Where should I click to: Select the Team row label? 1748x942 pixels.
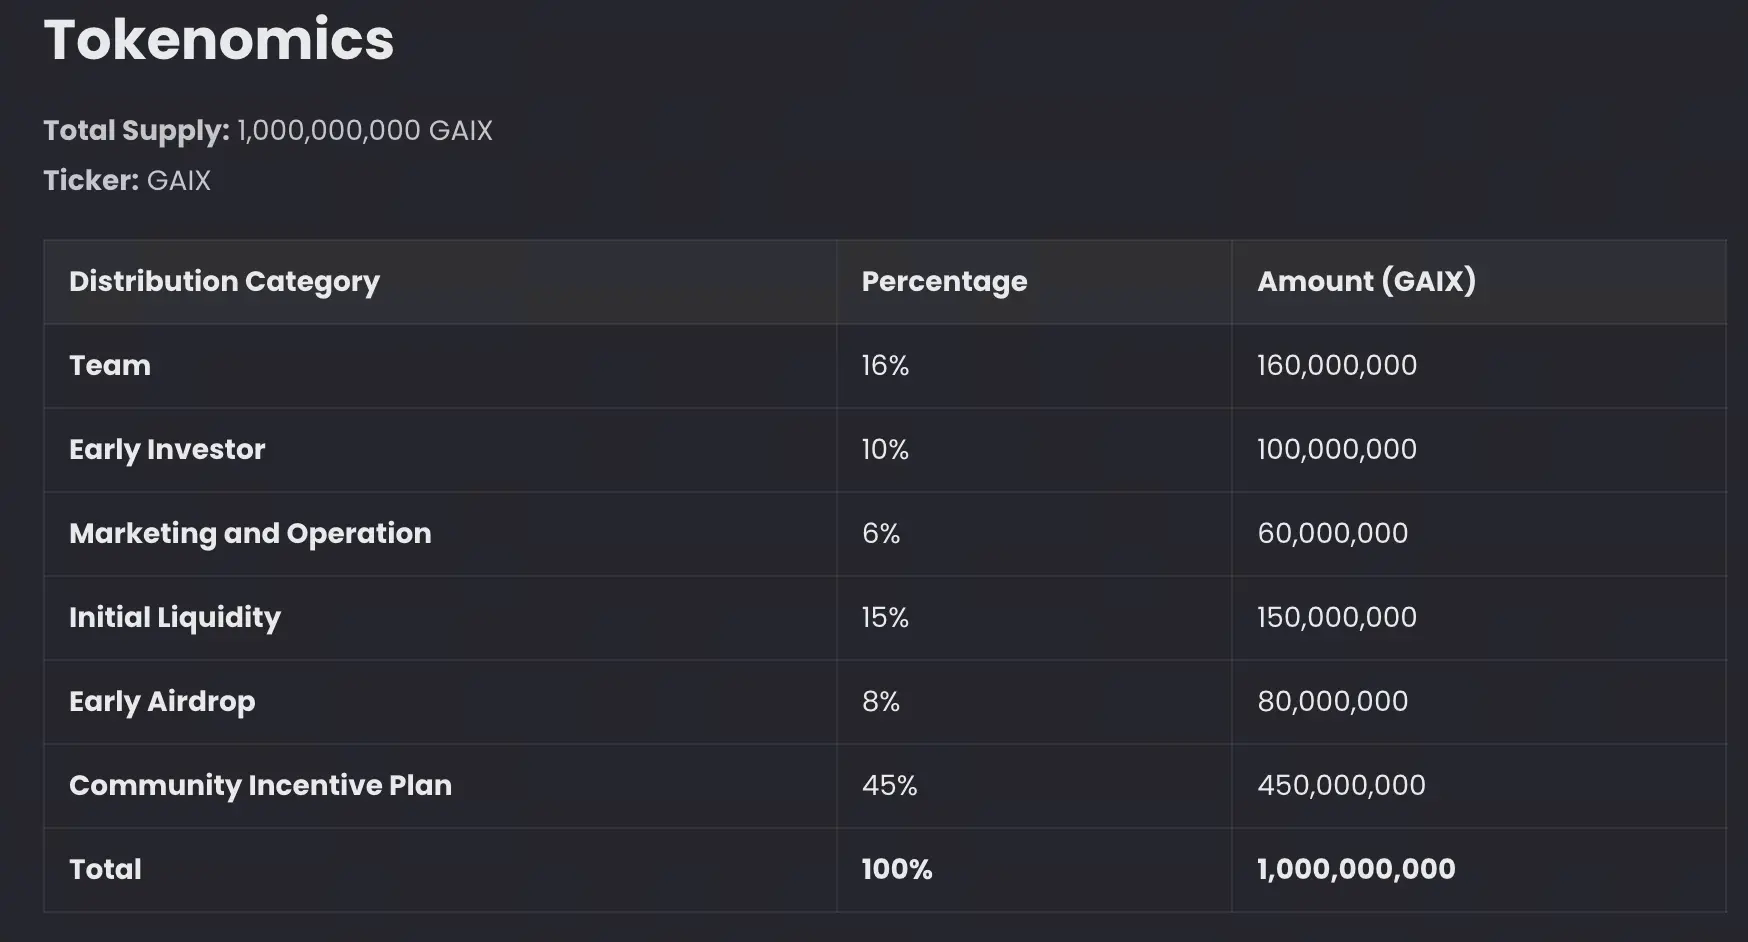pyautogui.click(x=110, y=366)
